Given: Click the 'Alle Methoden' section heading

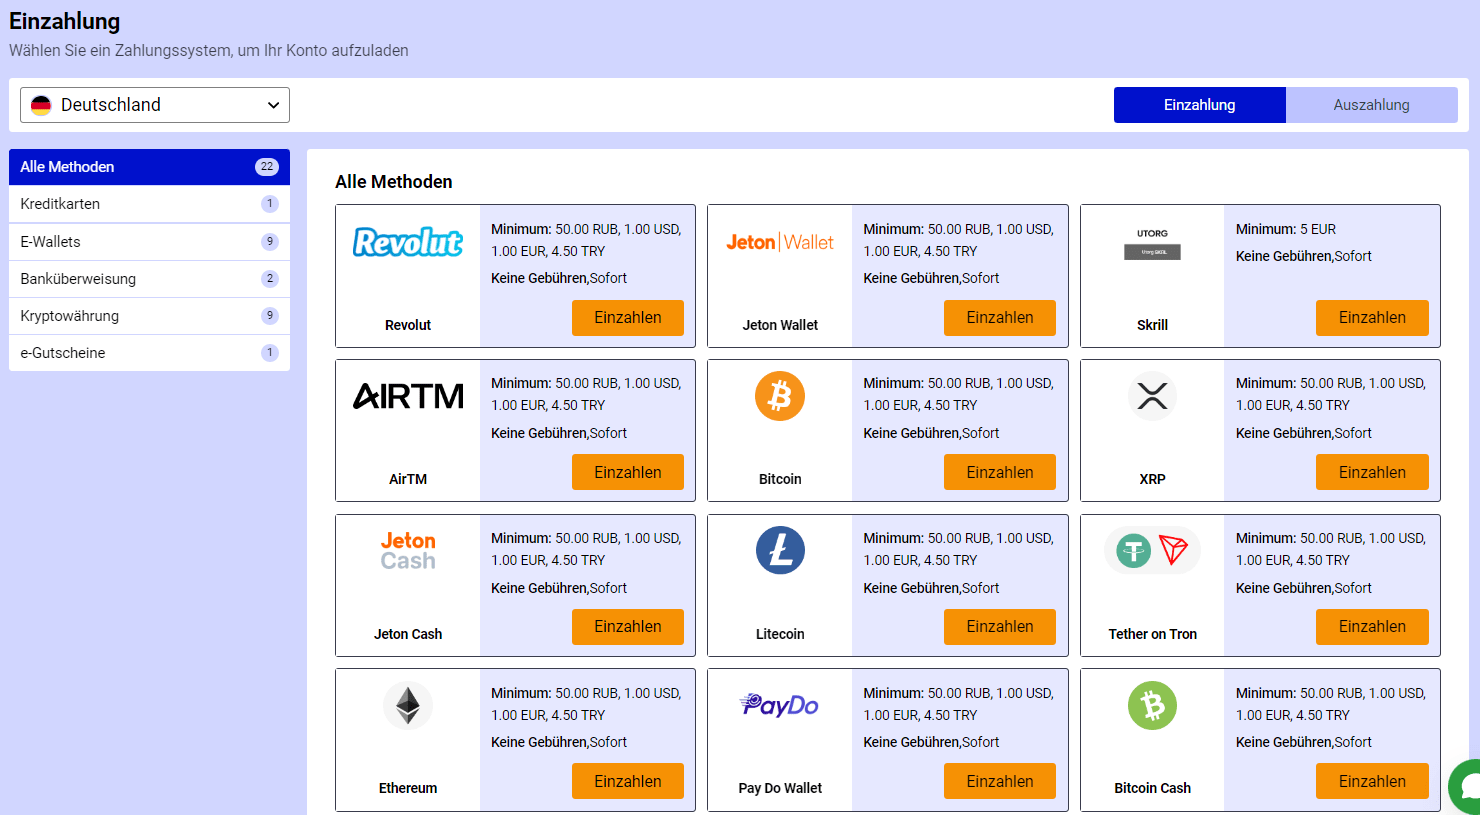Looking at the screenshot, I should click(394, 182).
